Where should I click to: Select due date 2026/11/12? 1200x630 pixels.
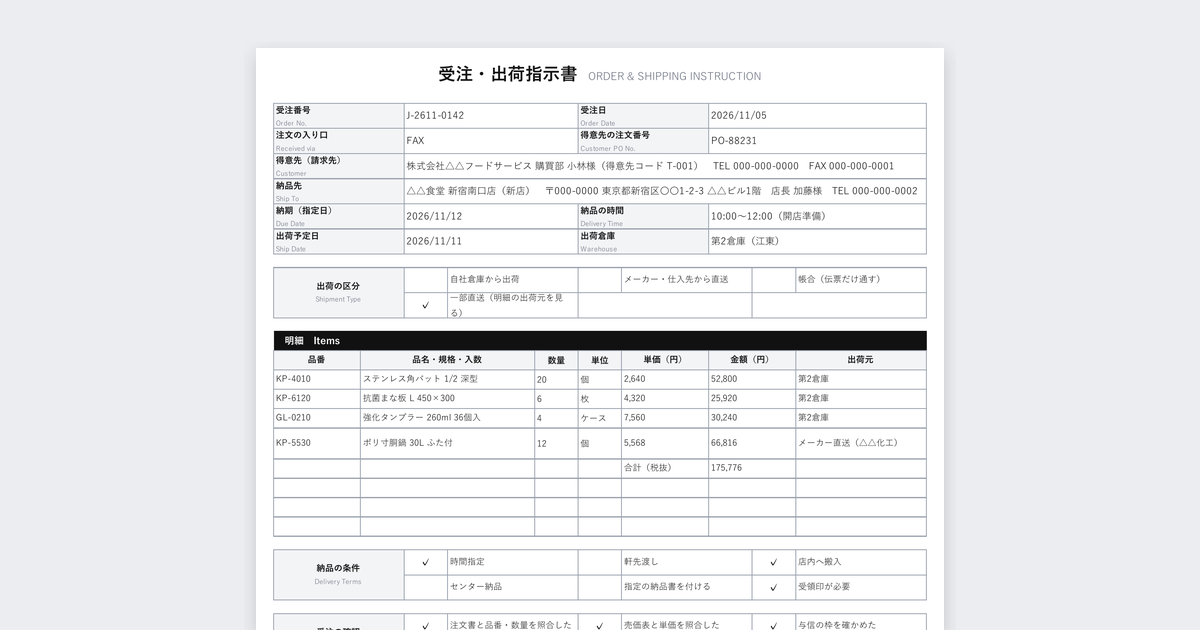[x=434, y=216]
